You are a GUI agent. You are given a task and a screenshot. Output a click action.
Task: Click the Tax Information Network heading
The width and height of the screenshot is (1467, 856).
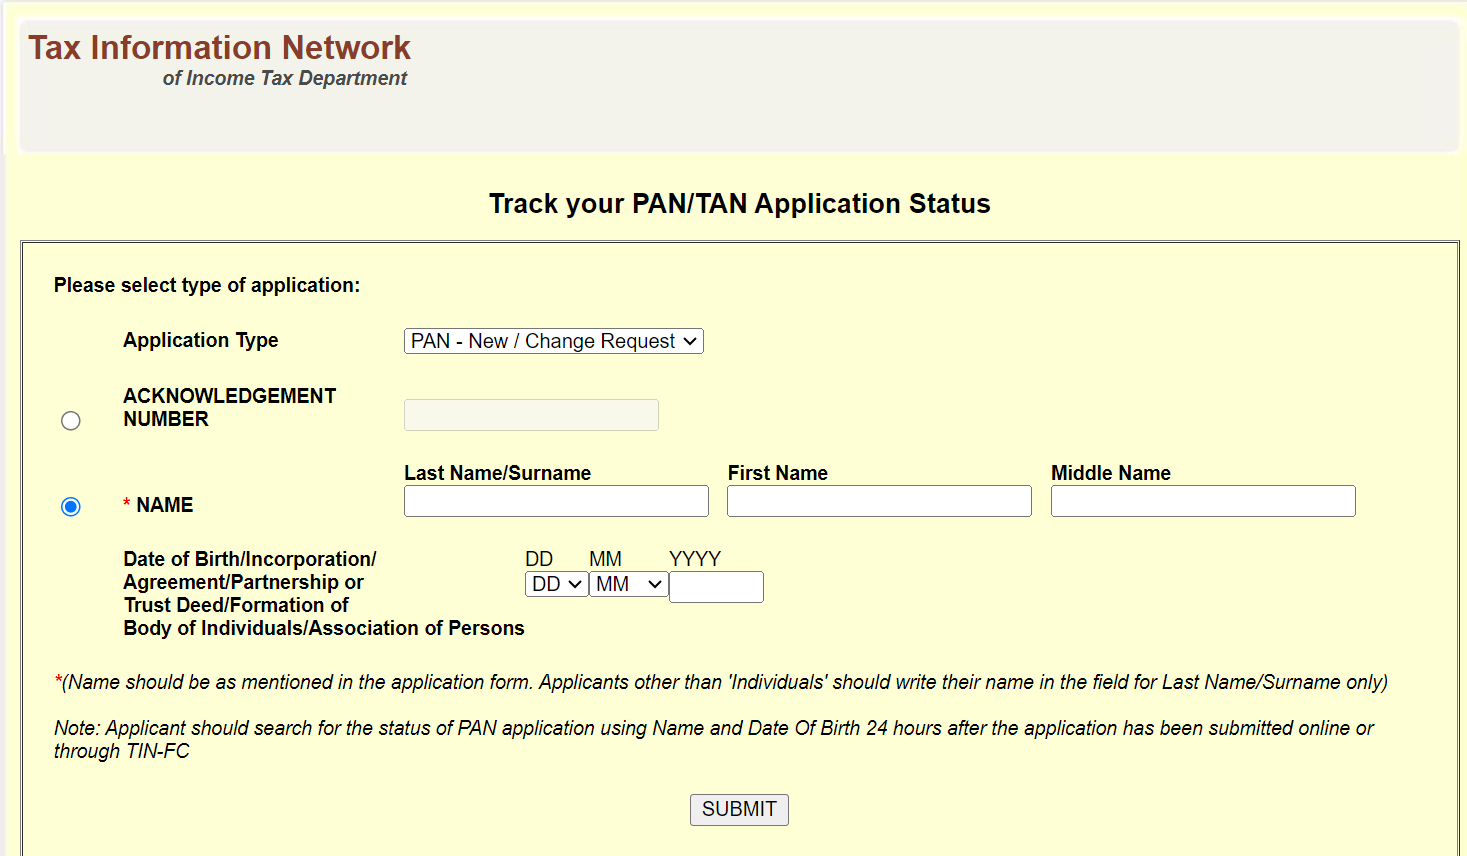click(x=219, y=47)
